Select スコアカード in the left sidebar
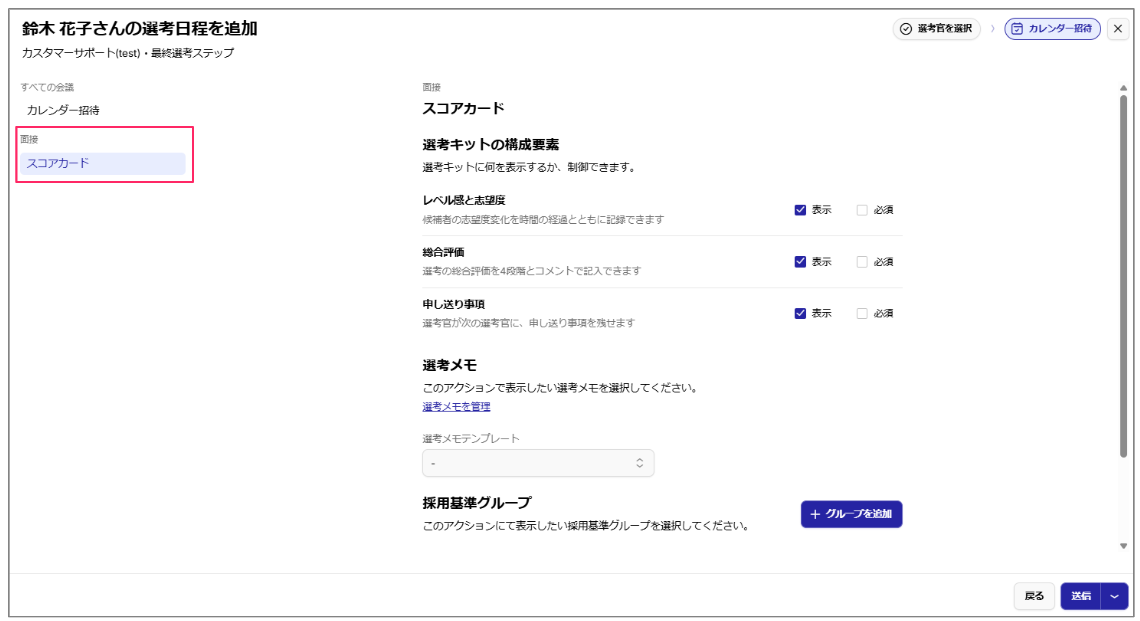This screenshot has height=621, width=1140. pyautogui.click(x=103, y=164)
